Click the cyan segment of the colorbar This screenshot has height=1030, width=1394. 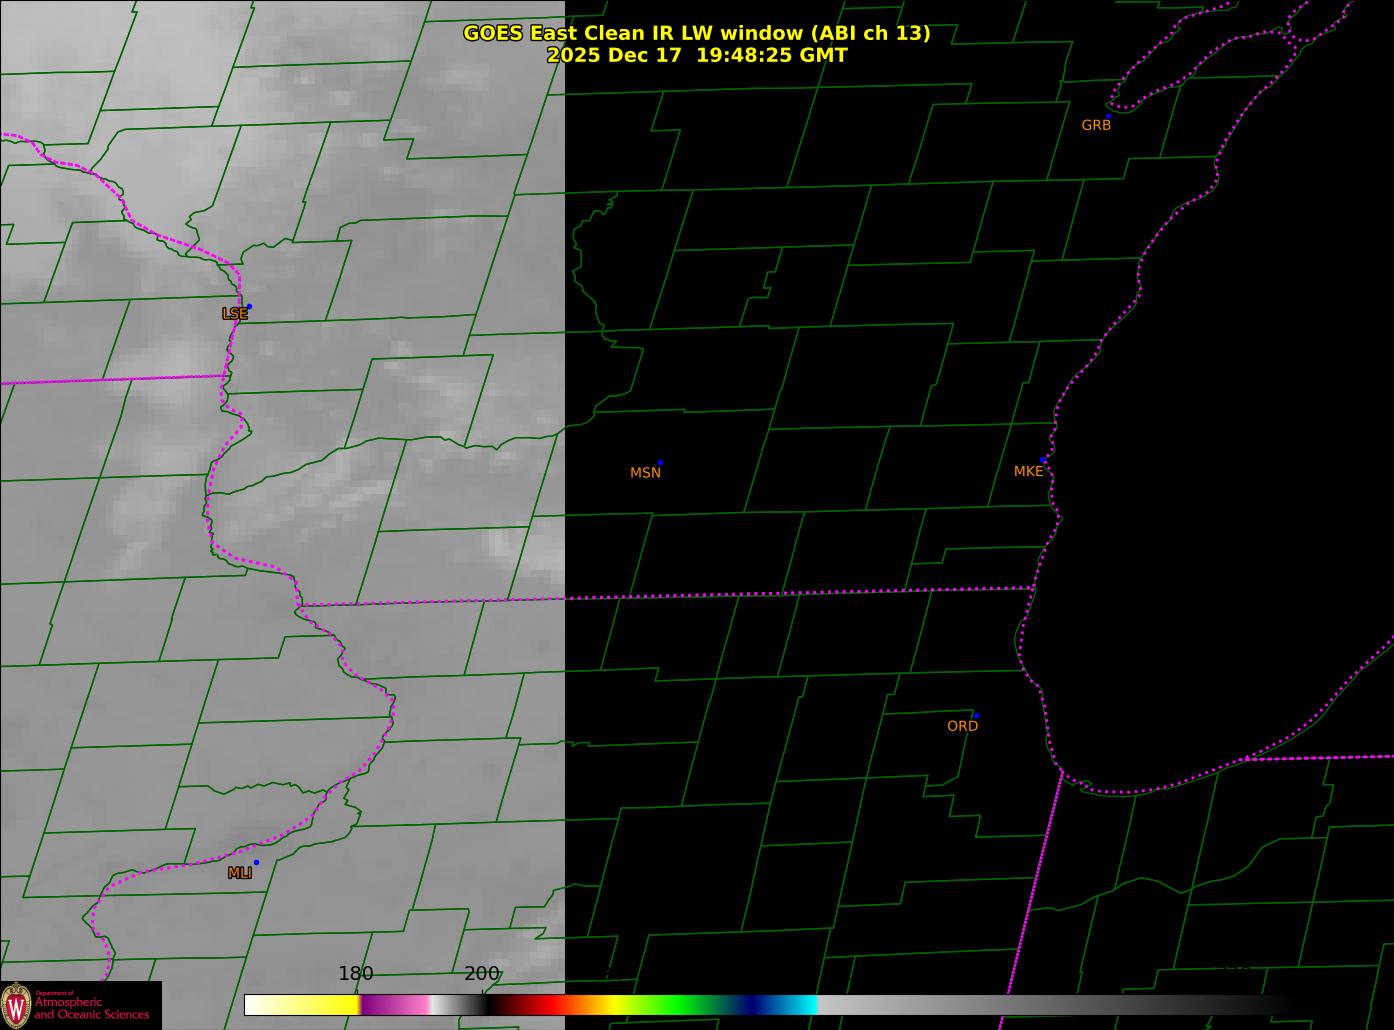point(800,1005)
